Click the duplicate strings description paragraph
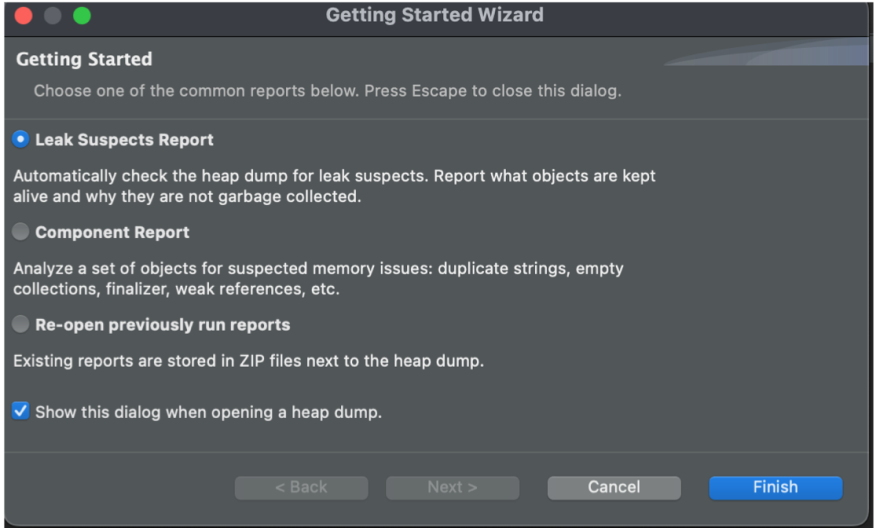880x528 pixels. (x=318, y=279)
